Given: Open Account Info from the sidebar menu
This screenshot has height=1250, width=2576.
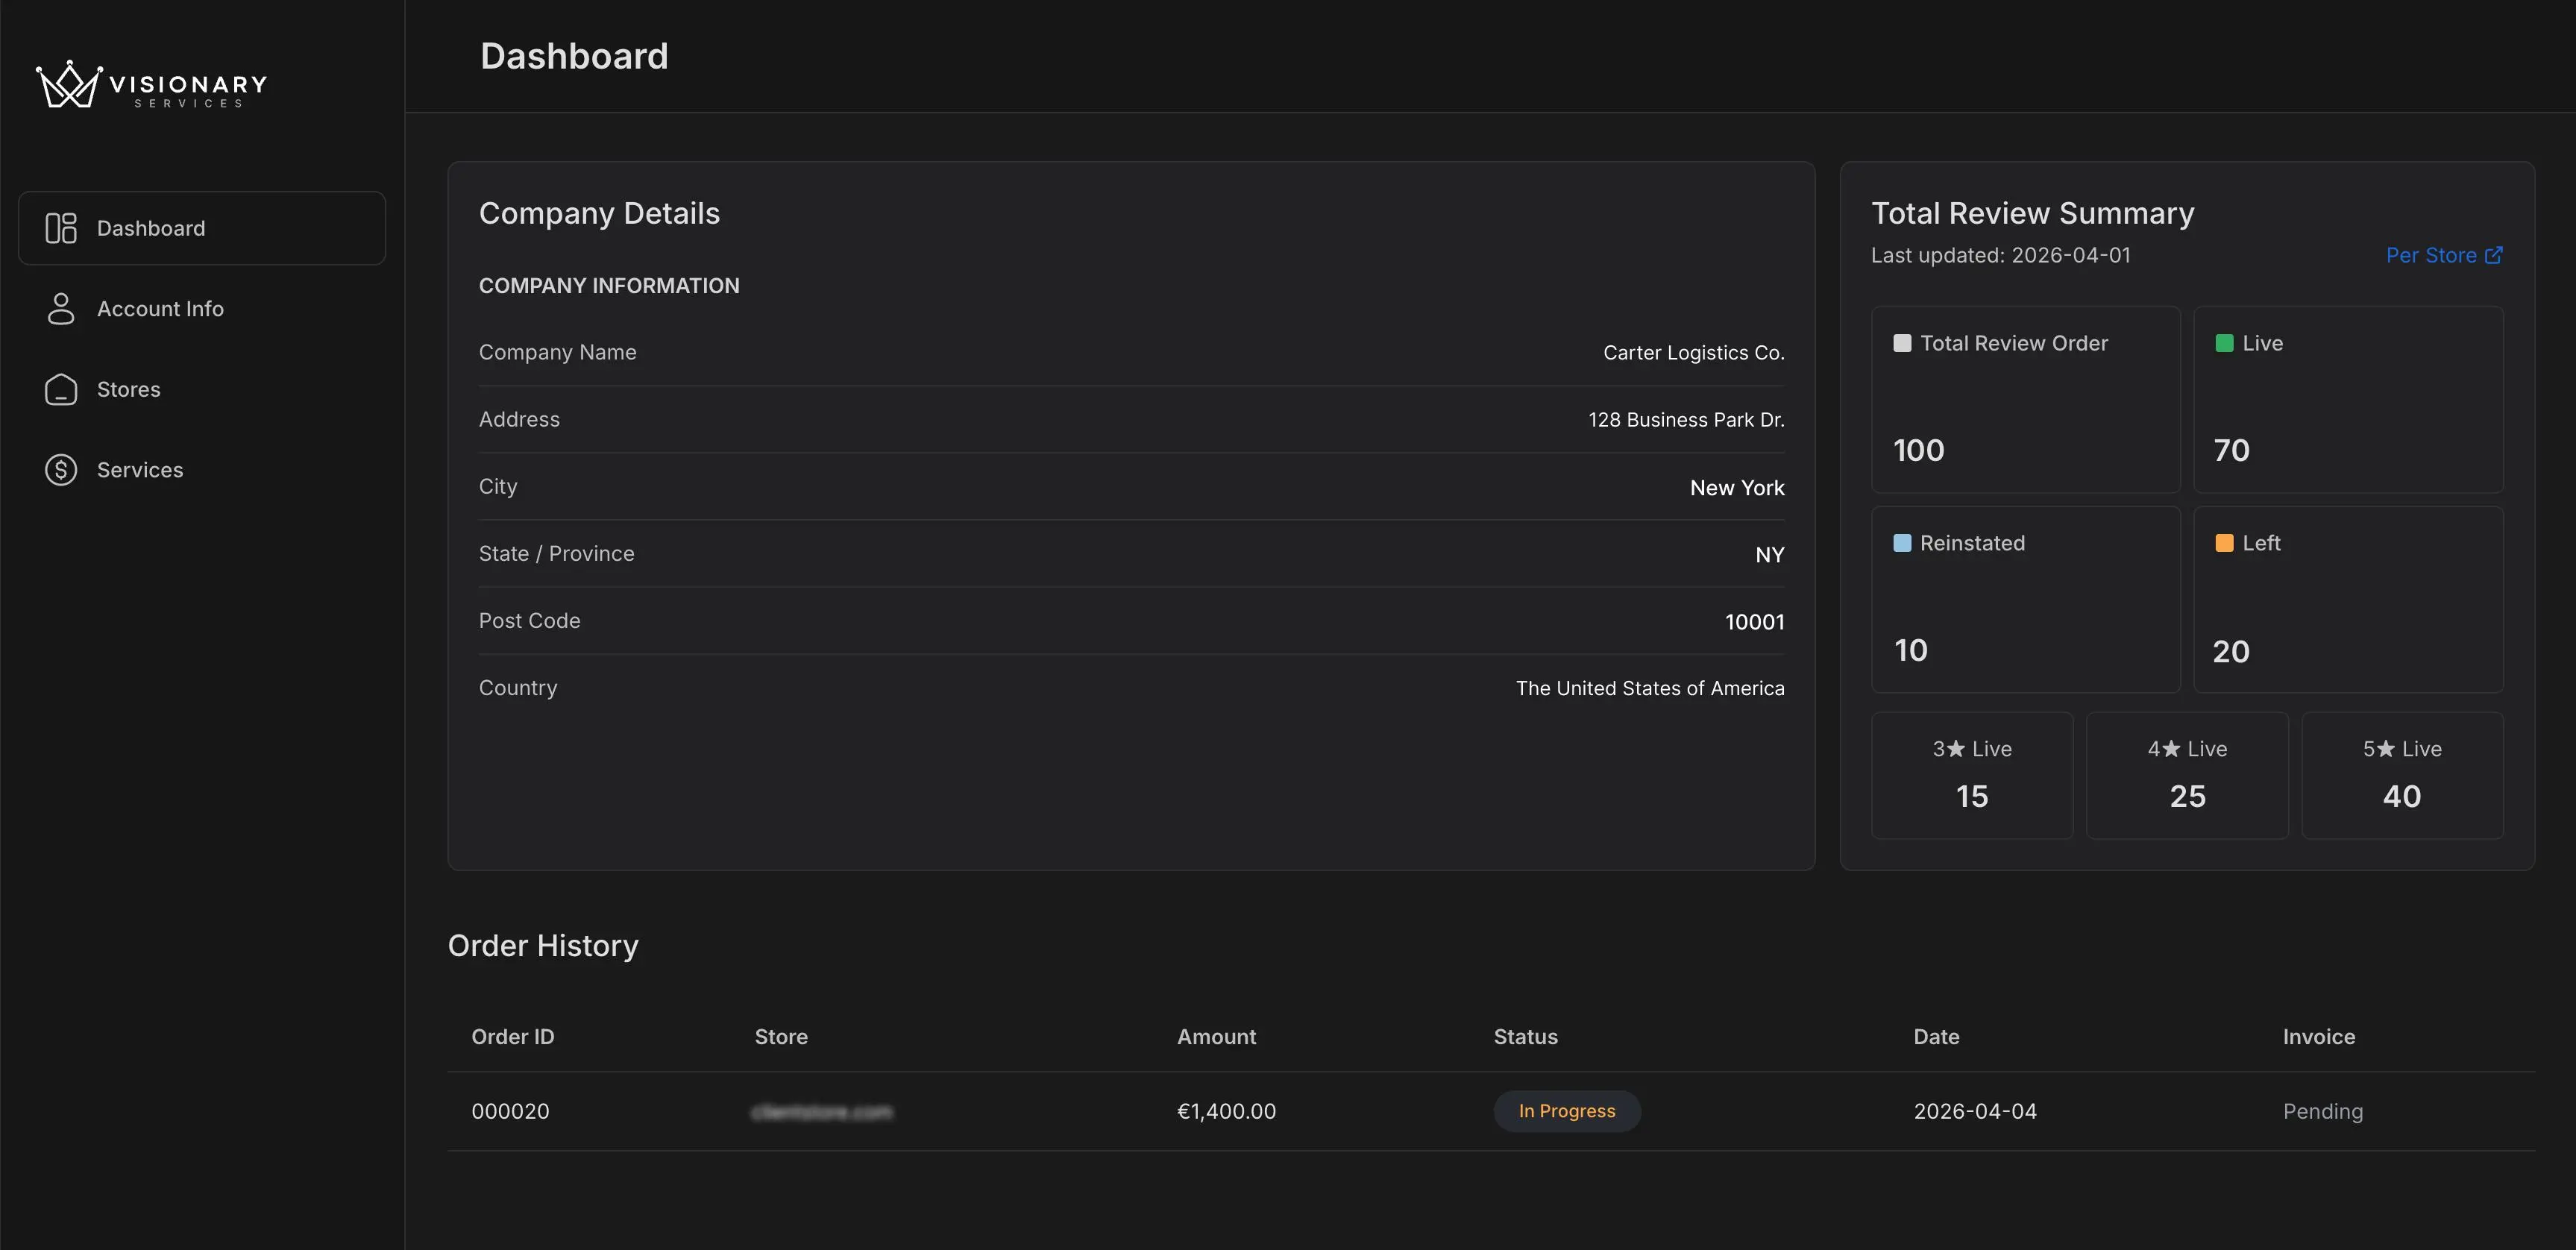Looking at the screenshot, I should click(x=160, y=309).
